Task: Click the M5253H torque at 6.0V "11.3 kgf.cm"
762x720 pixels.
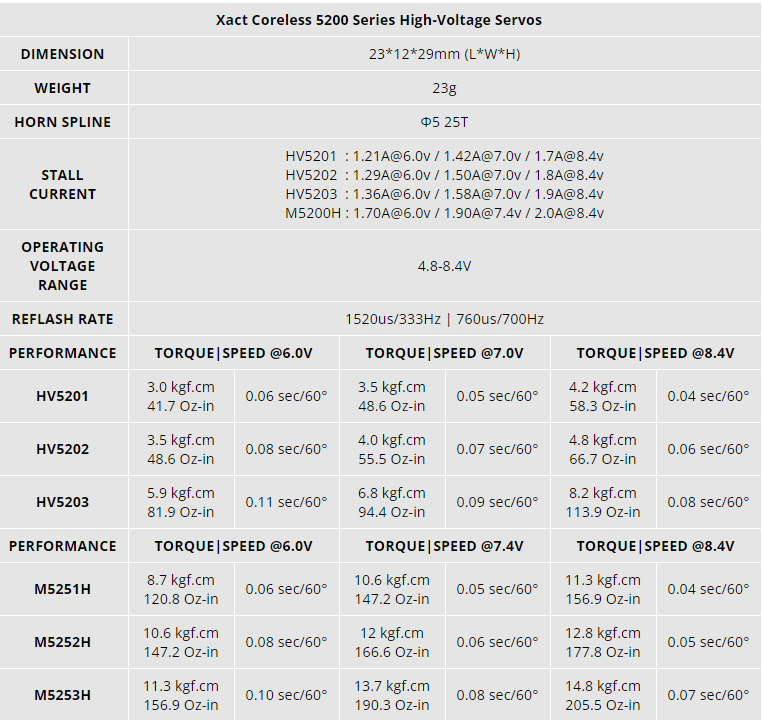Action: point(181,686)
